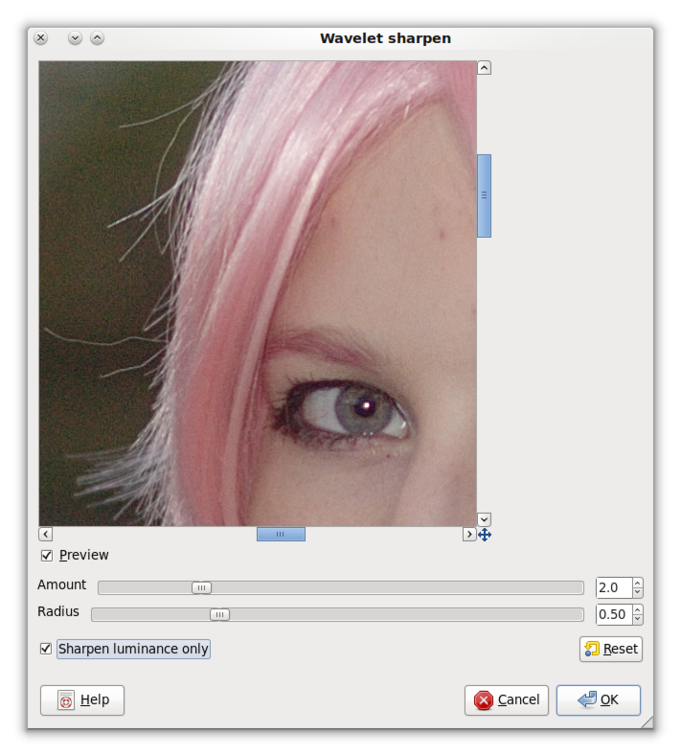Click the horizontal preview scrollbar thumb
Viewport: 681px width, 756px height.
tap(281, 534)
